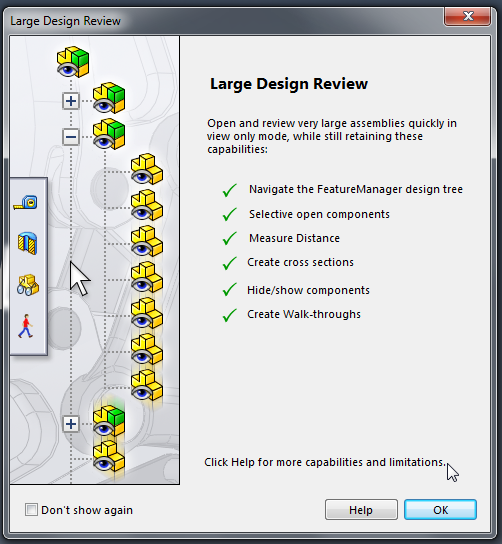502x544 pixels.
Task: Click the walking person walk-through icon
Action: pos(26,326)
